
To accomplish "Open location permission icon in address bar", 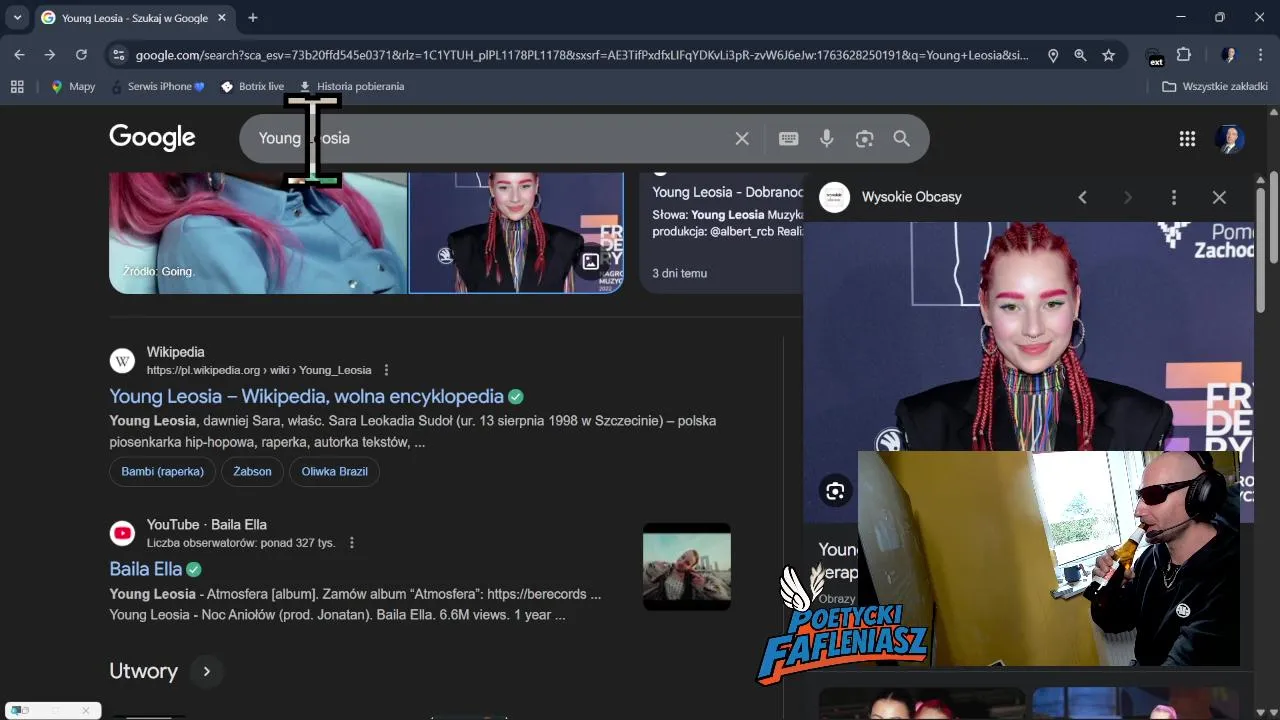I will point(1053,56).
